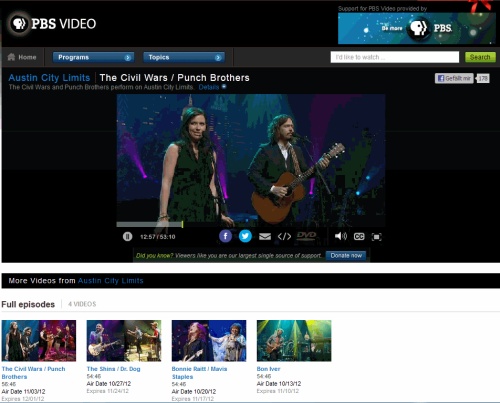
Task: Click the green Search button
Action: 480,57
